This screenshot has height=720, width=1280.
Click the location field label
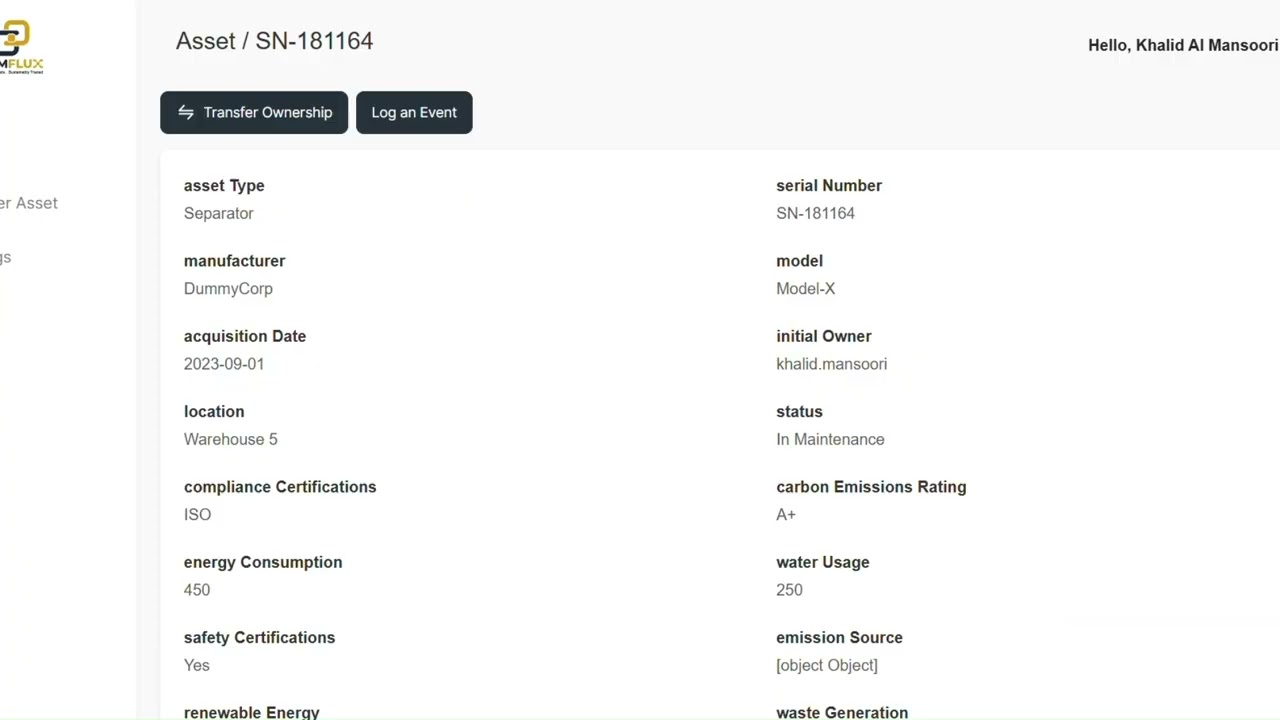point(214,412)
